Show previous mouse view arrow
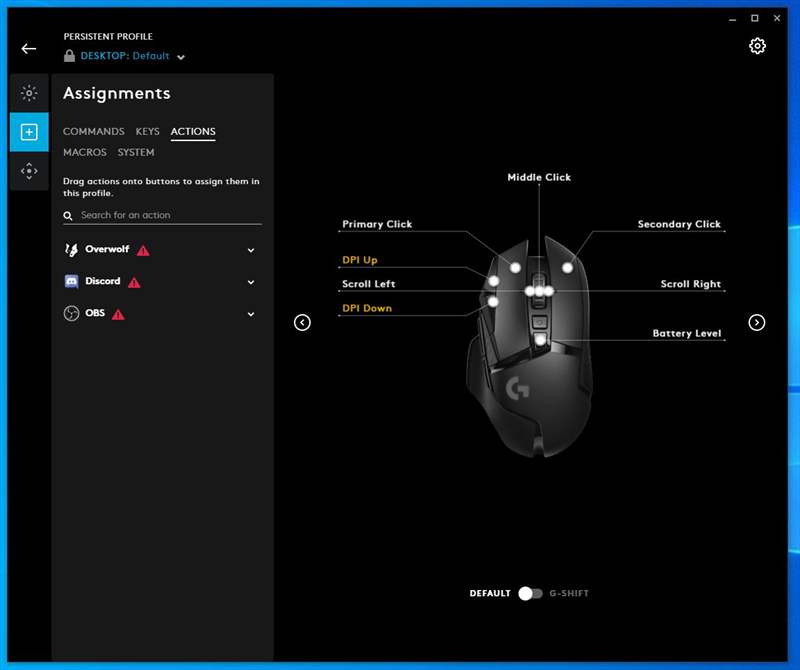The height and width of the screenshot is (670, 800). [x=302, y=322]
